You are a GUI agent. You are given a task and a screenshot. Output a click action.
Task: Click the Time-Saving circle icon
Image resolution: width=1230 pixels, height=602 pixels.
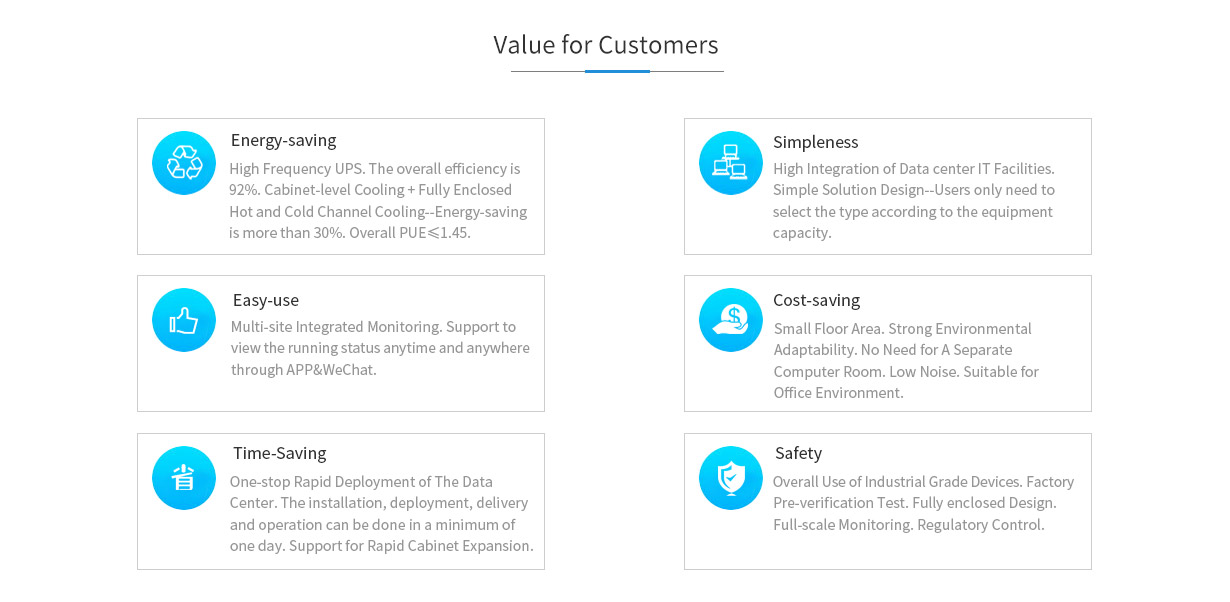(x=184, y=478)
